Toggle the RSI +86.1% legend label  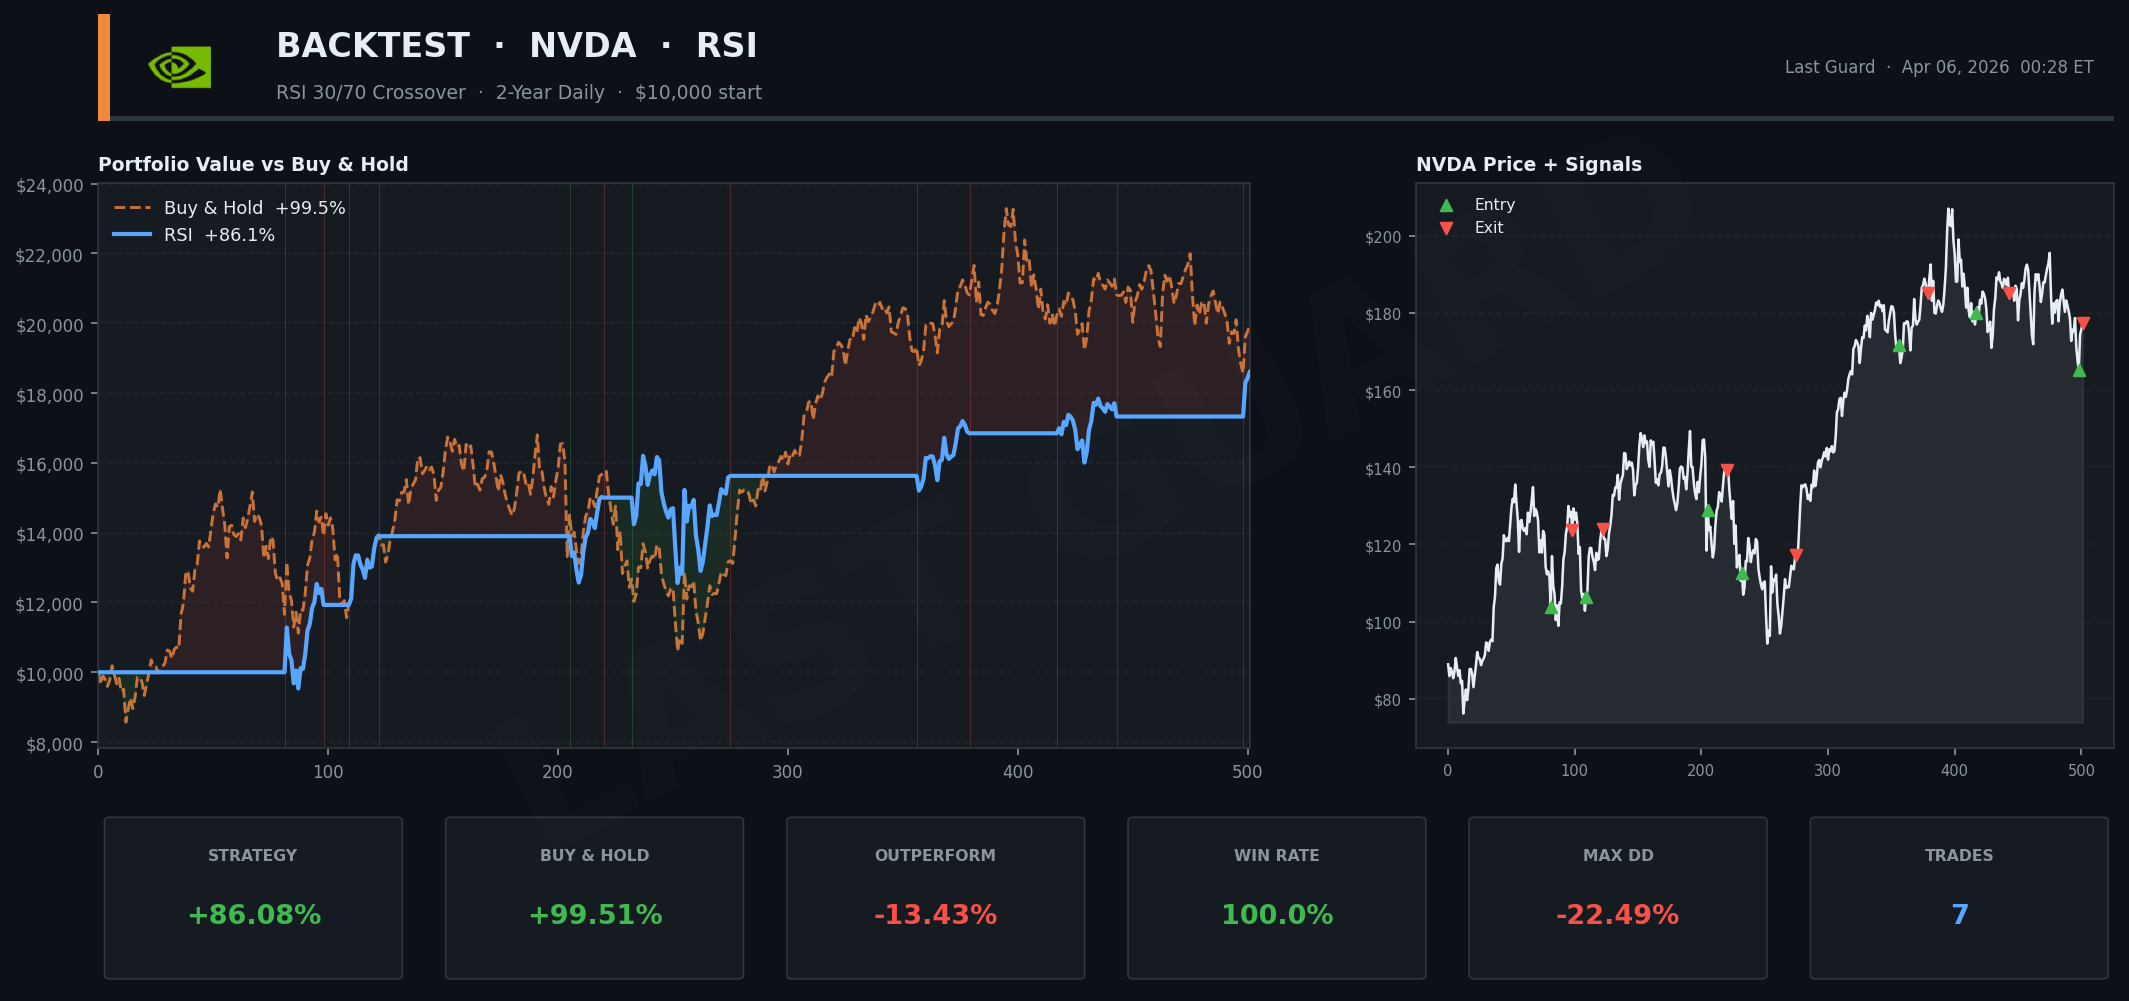[x=219, y=235]
